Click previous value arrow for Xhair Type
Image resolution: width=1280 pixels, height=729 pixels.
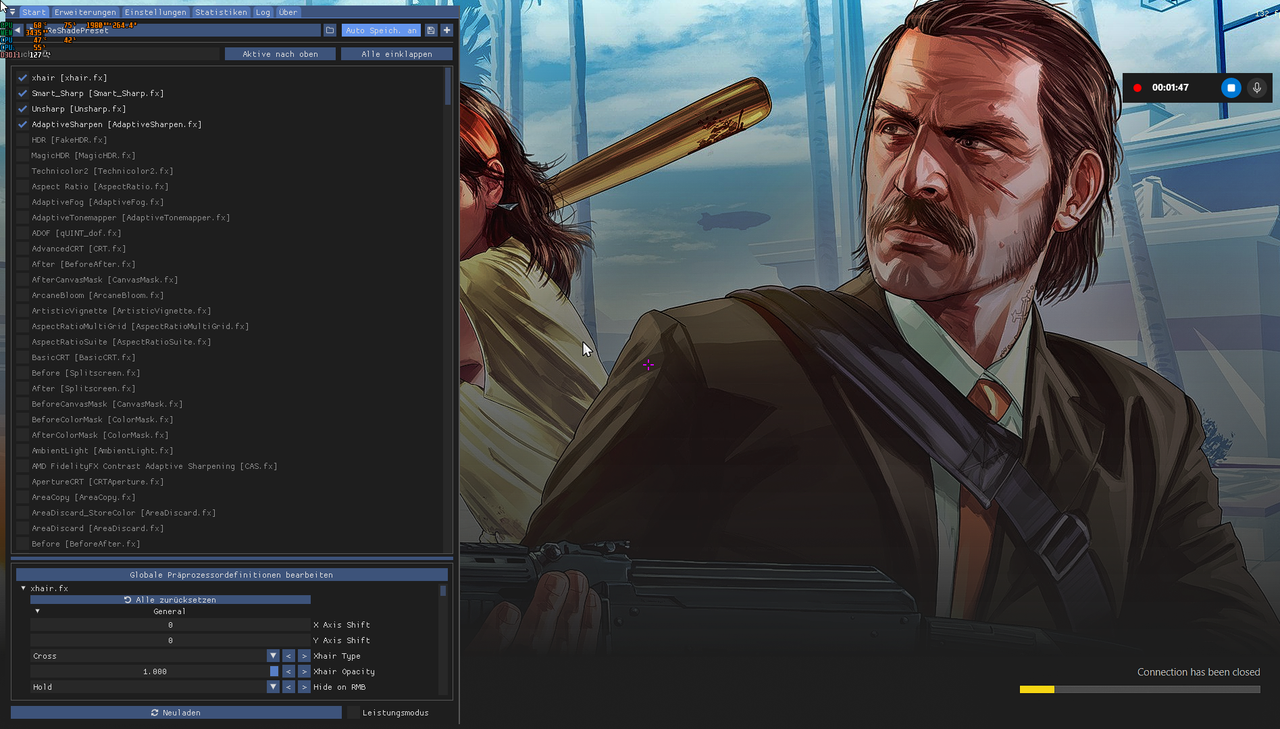tap(288, 656)
